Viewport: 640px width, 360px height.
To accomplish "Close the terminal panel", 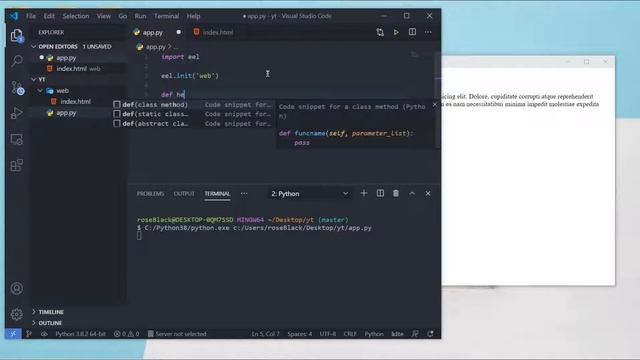I will click(428, 193).
